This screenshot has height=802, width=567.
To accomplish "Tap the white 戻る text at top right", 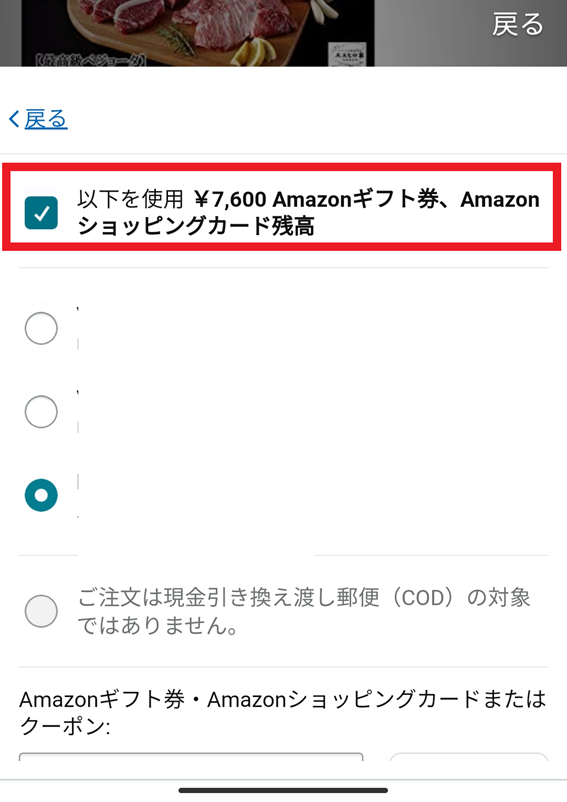I will (517, 25).
